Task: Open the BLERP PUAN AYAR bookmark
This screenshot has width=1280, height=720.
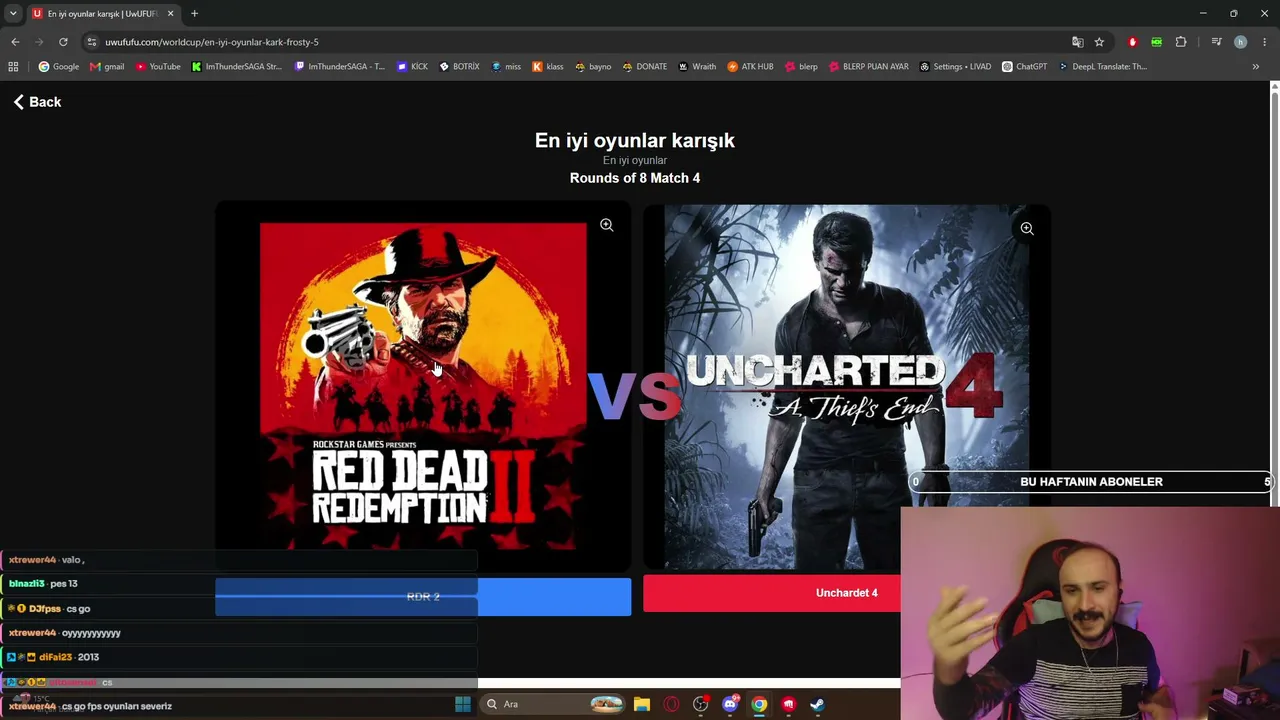Action: (868, 67)
